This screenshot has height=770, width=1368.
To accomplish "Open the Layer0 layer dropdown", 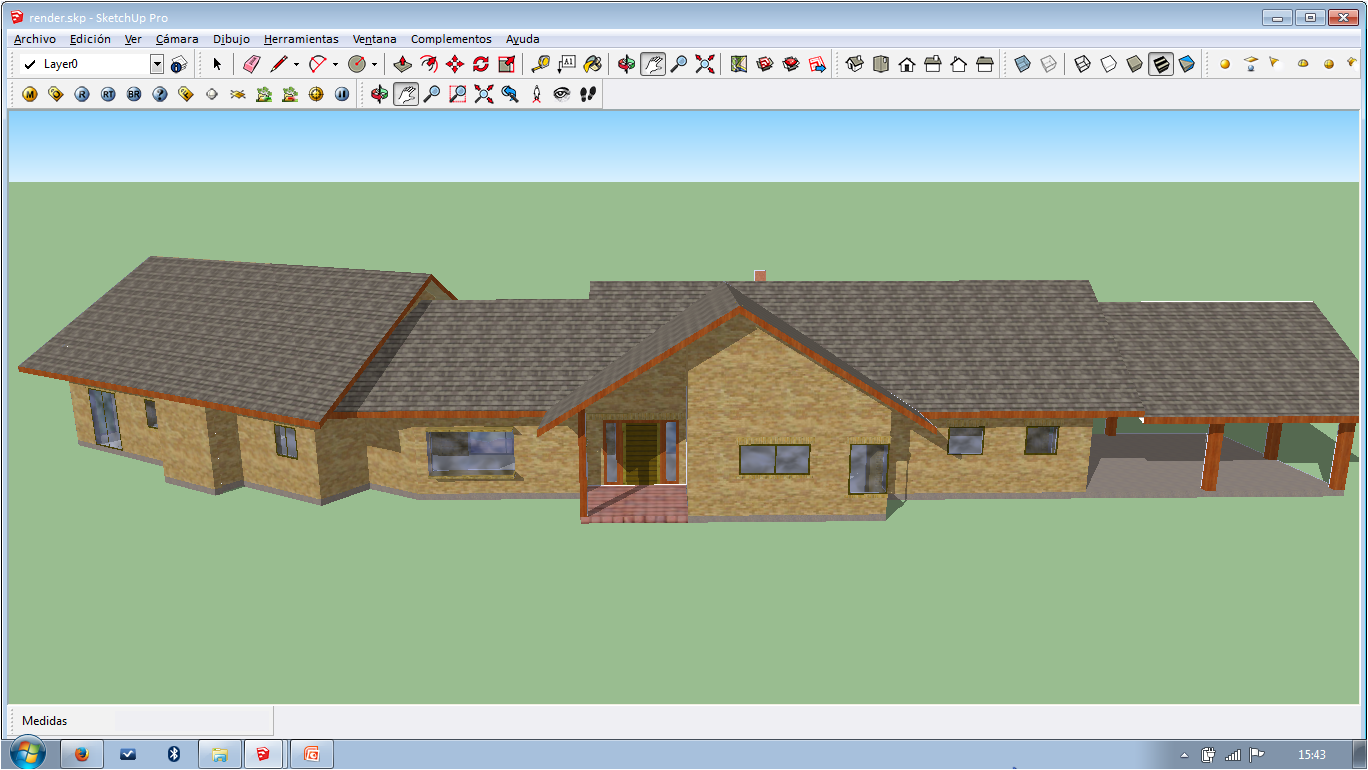I will tap(157, 64).
